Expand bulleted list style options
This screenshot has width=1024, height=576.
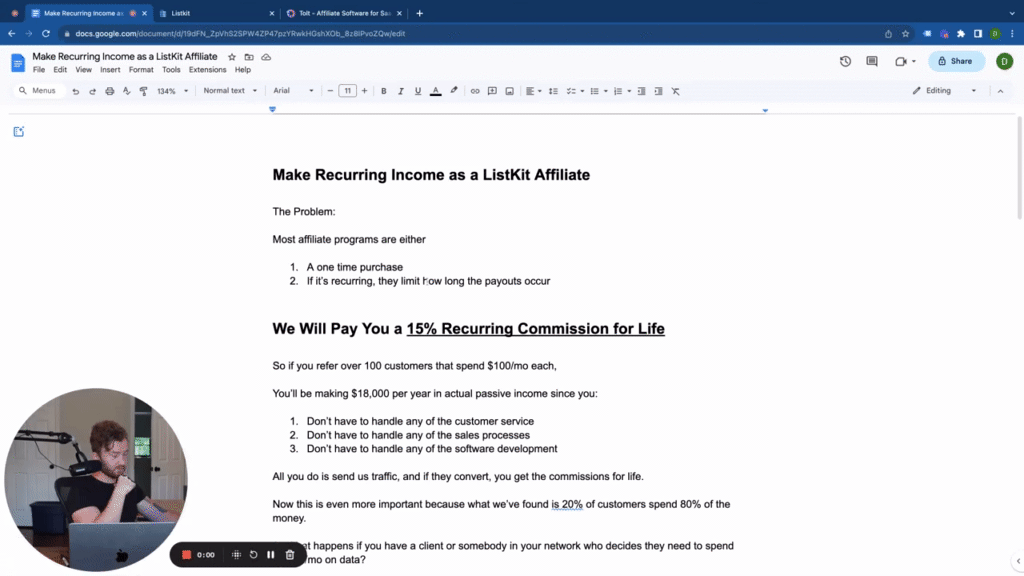(x=605, y=91)
